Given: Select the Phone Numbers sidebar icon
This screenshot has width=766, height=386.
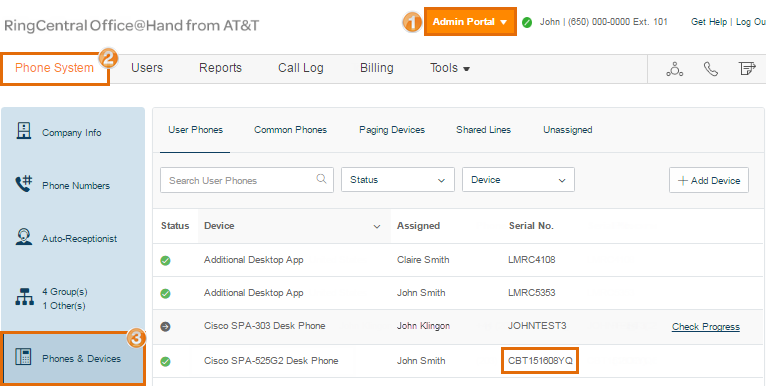Looking at the screenshot, I should (24, 184).
